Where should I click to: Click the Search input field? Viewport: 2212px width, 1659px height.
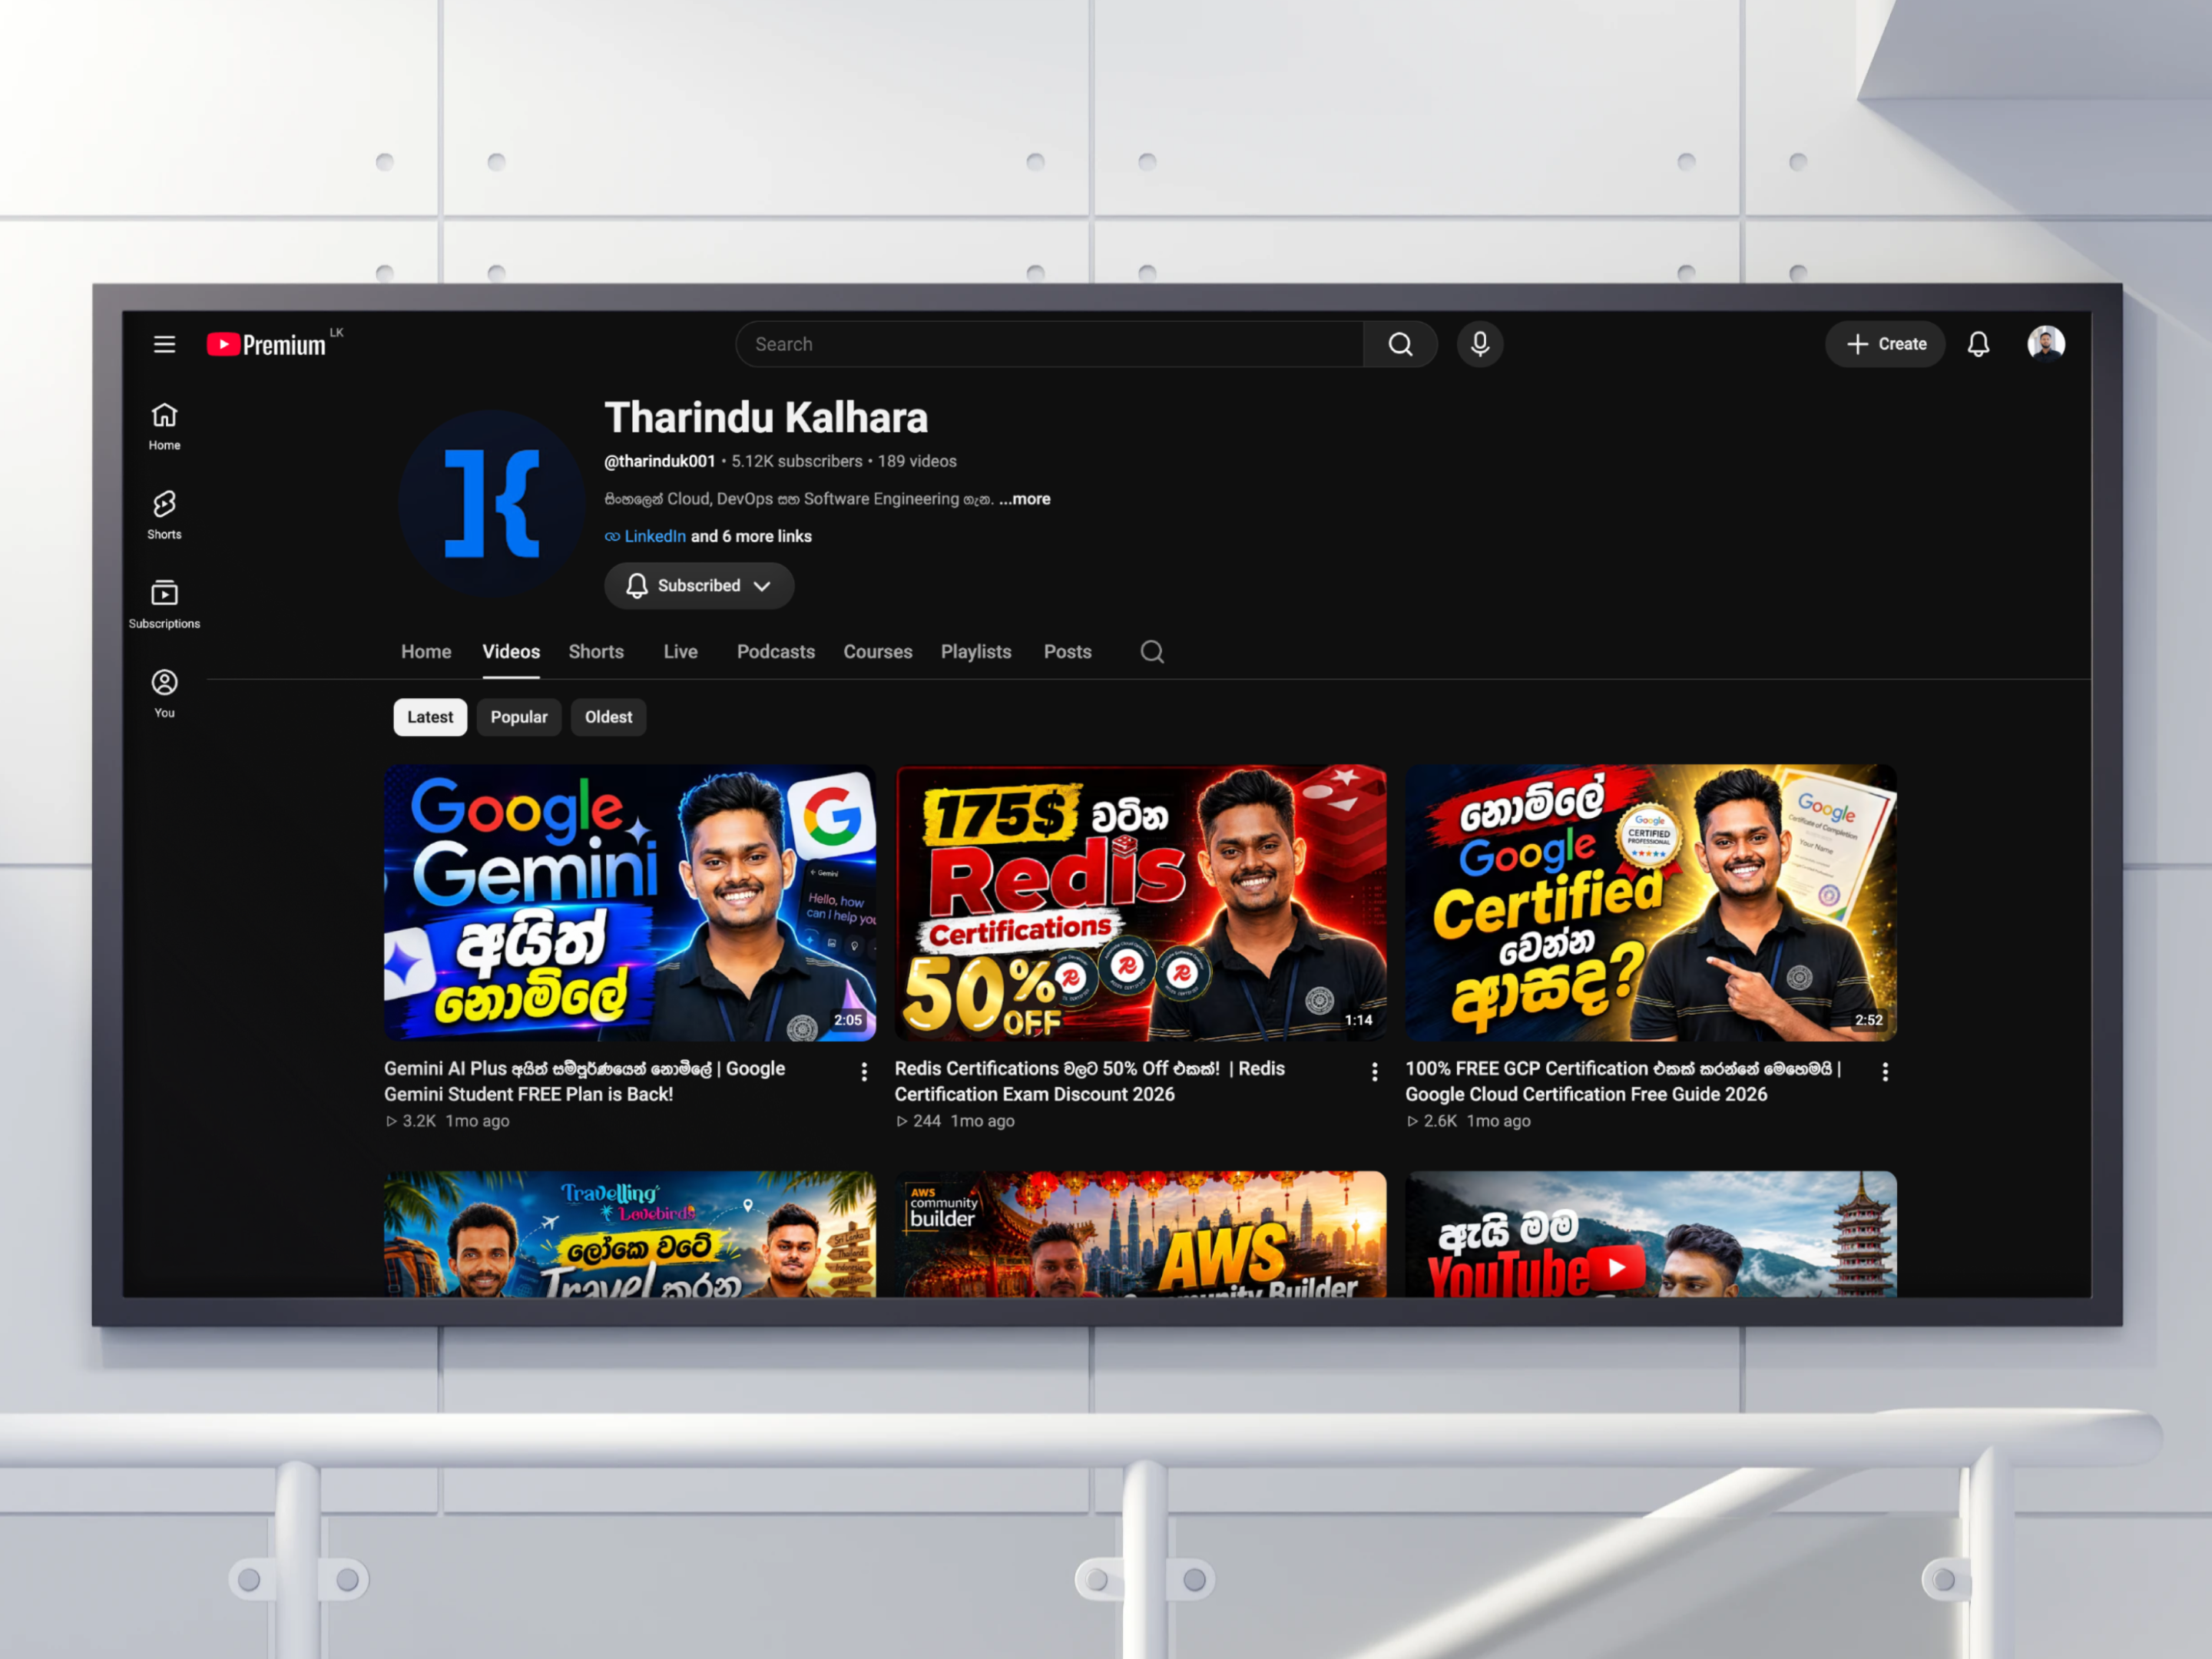tap(1050, 344)
